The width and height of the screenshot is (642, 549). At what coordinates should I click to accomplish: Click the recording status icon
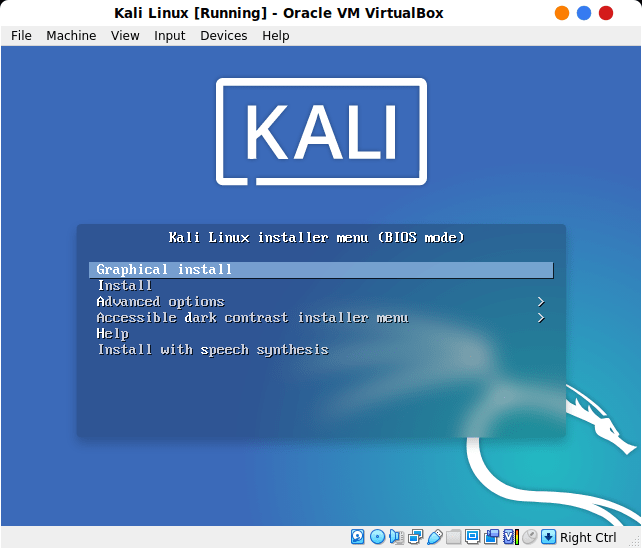click(491, 536)
